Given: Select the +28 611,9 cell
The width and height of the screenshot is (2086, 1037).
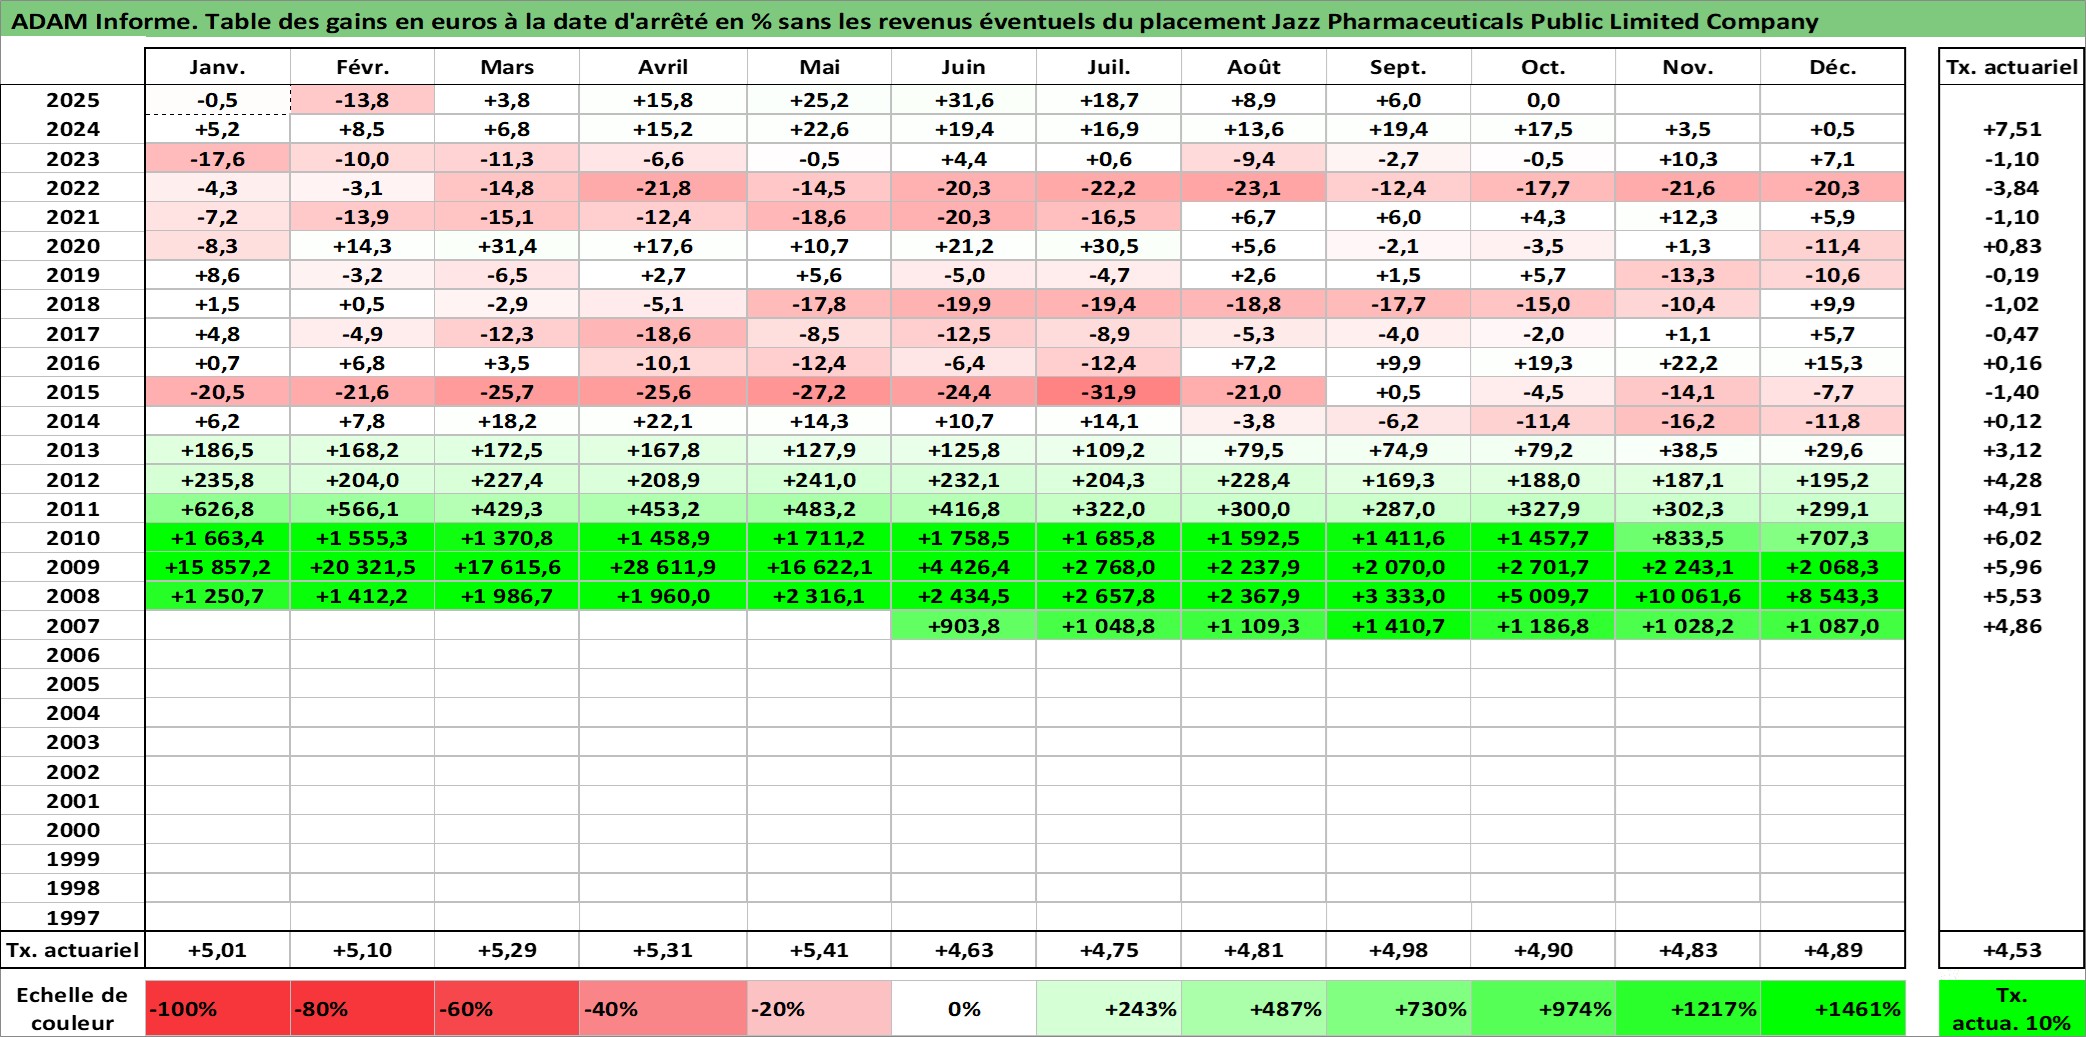Looking at the screenshot, I should click(x=663, y=567).
